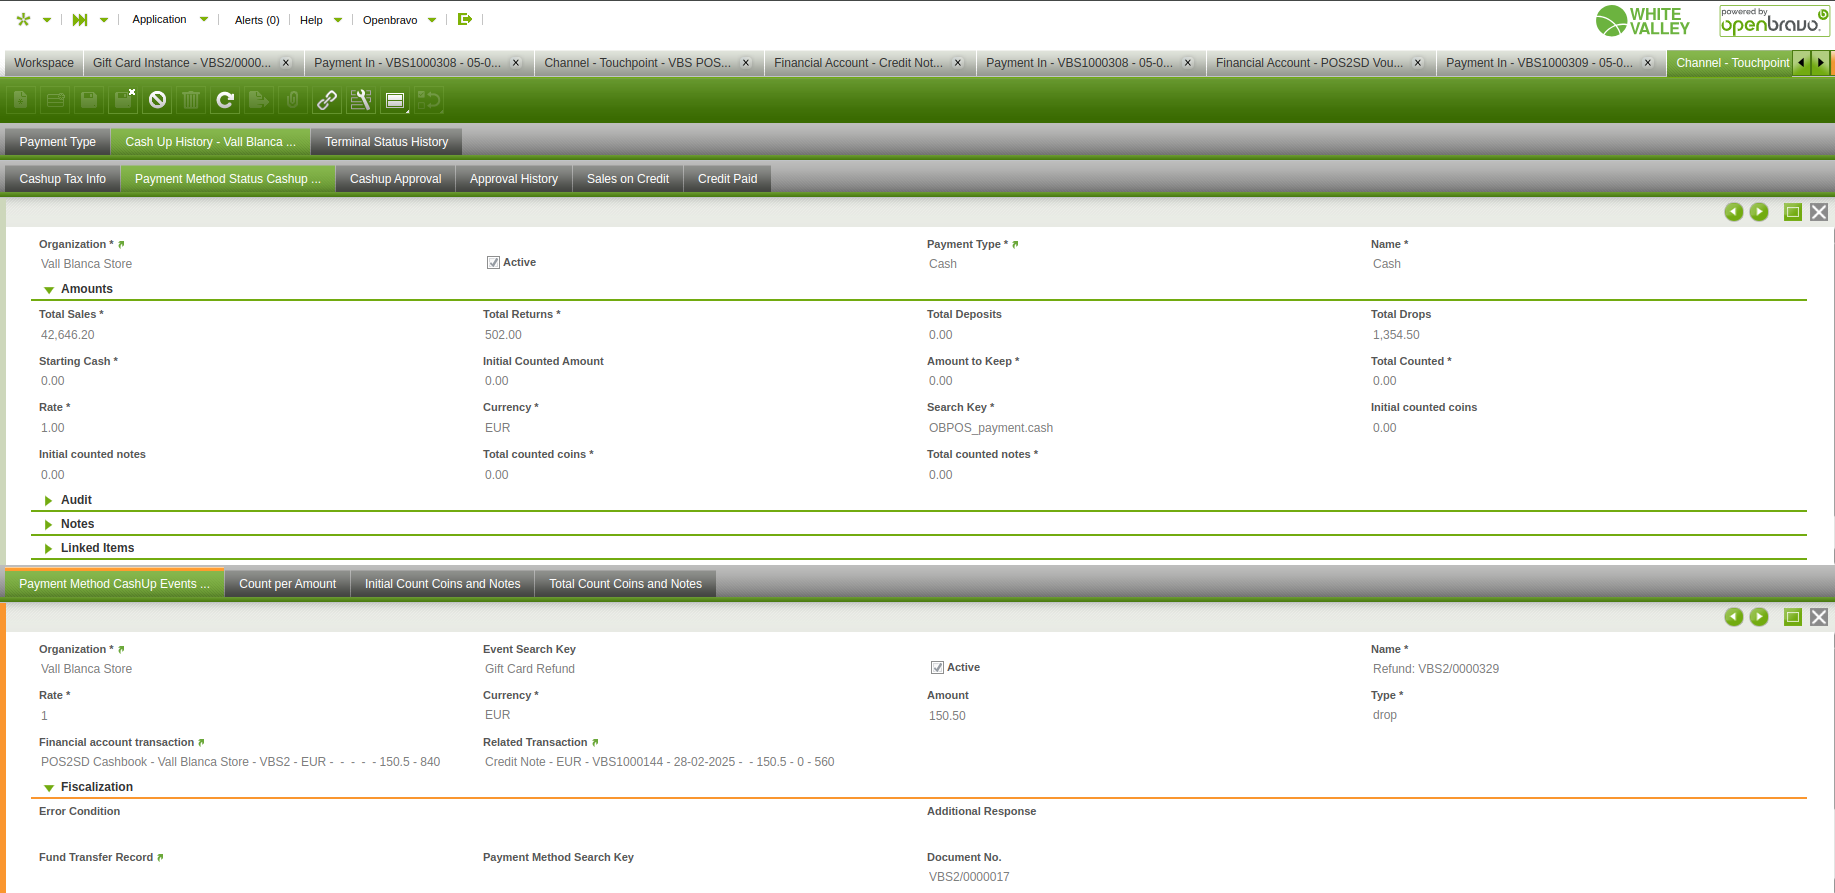Image resolution: width=1835 pixels, height=893 pixels.
Task: Close the Financial Account - Credit Not... tab
Action: [958, 63]
